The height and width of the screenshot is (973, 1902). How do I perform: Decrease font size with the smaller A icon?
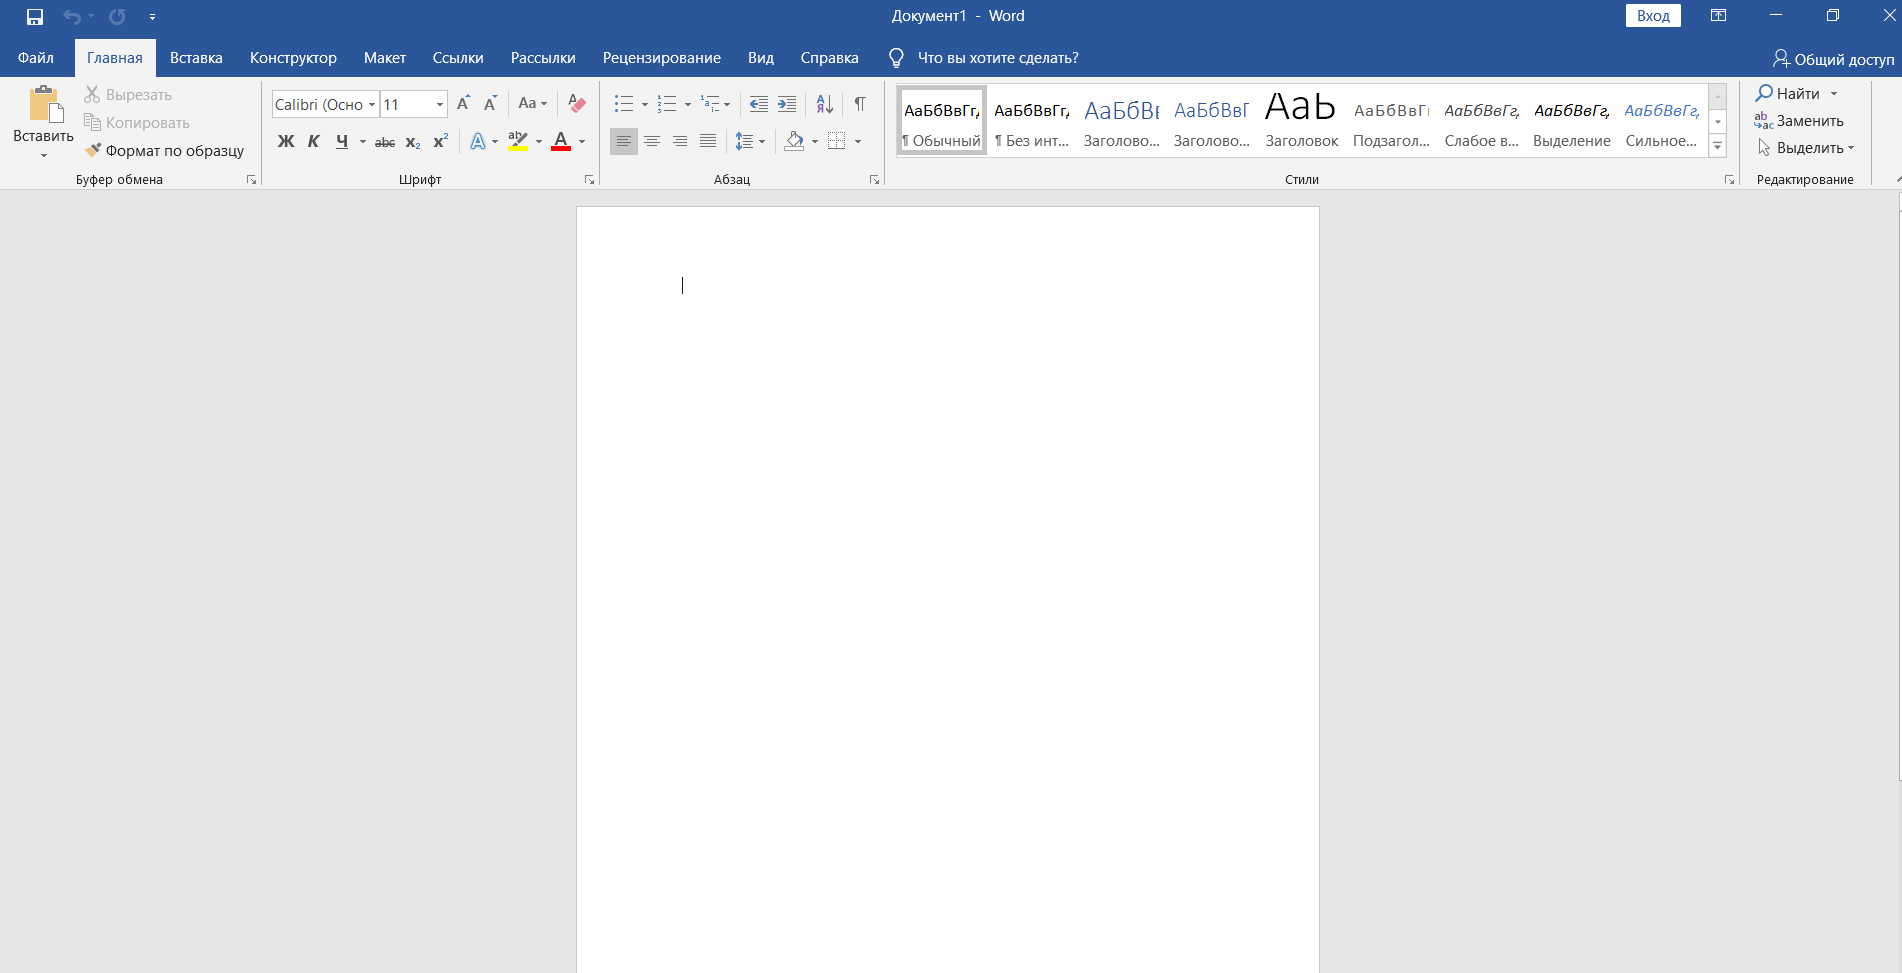[x=490, y=103]
